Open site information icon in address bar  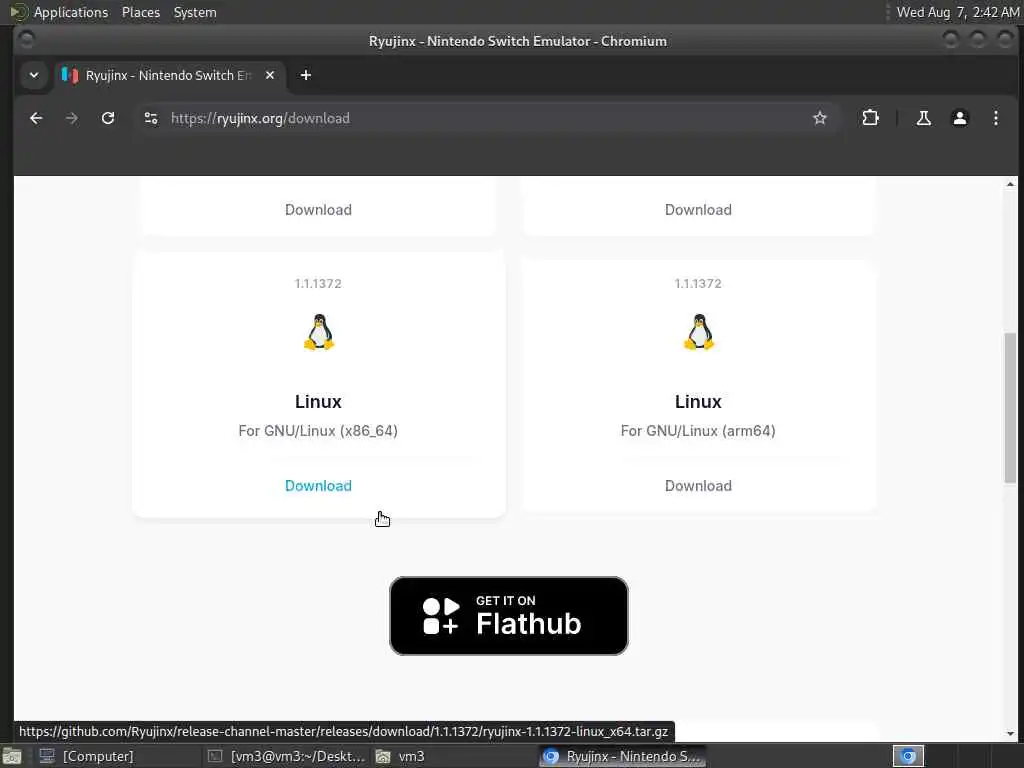pyautogui.click(x=151, y=118)
